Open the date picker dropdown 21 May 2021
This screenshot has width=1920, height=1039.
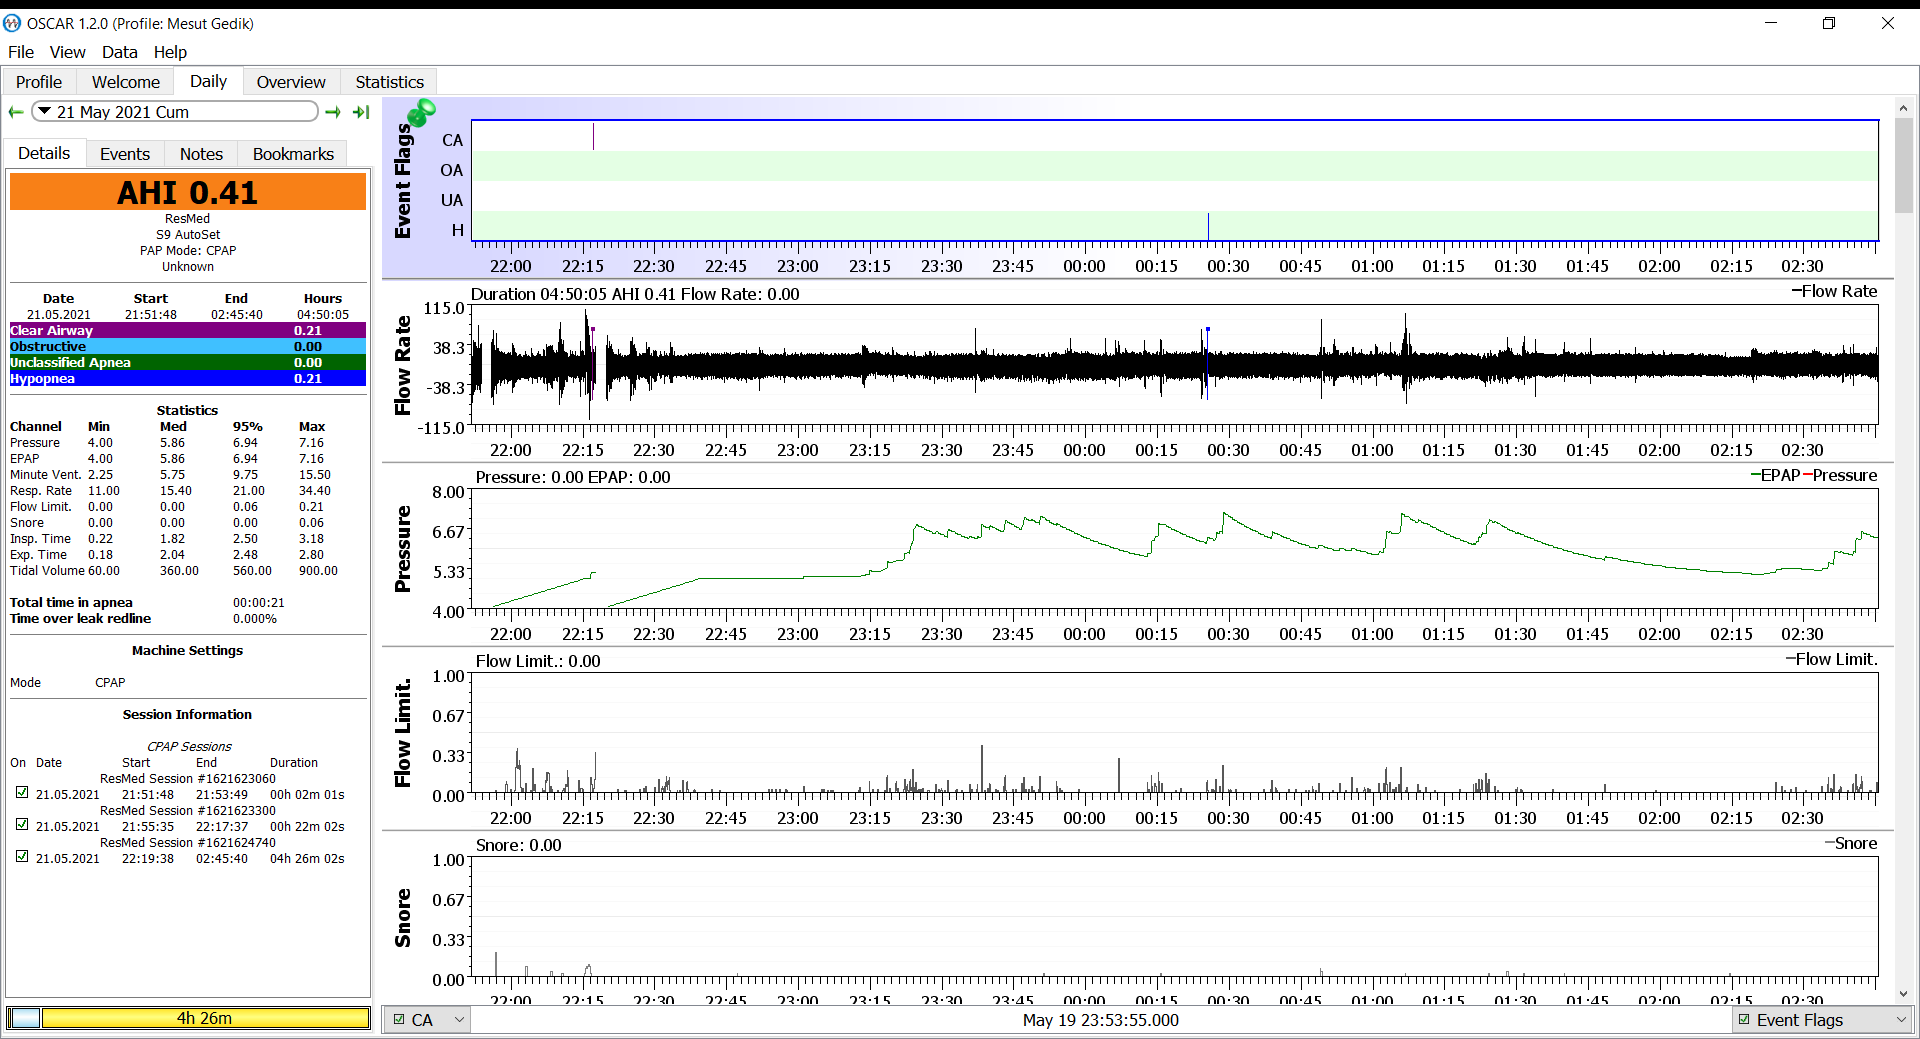[x=175, y=112]
